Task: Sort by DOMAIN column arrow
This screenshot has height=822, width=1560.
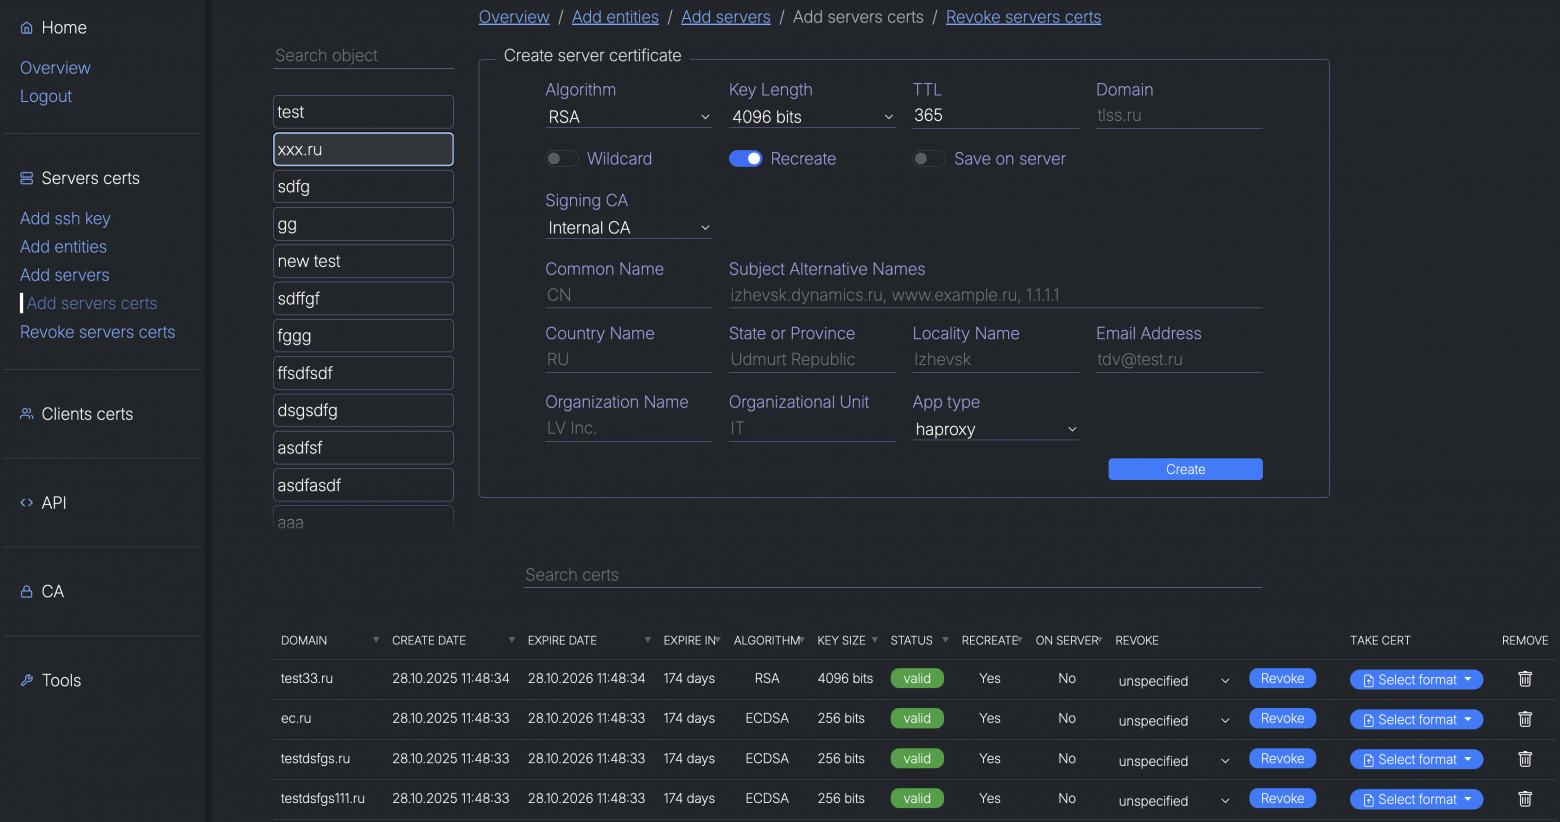Action: pyautogui.click(x=376, y=640)
